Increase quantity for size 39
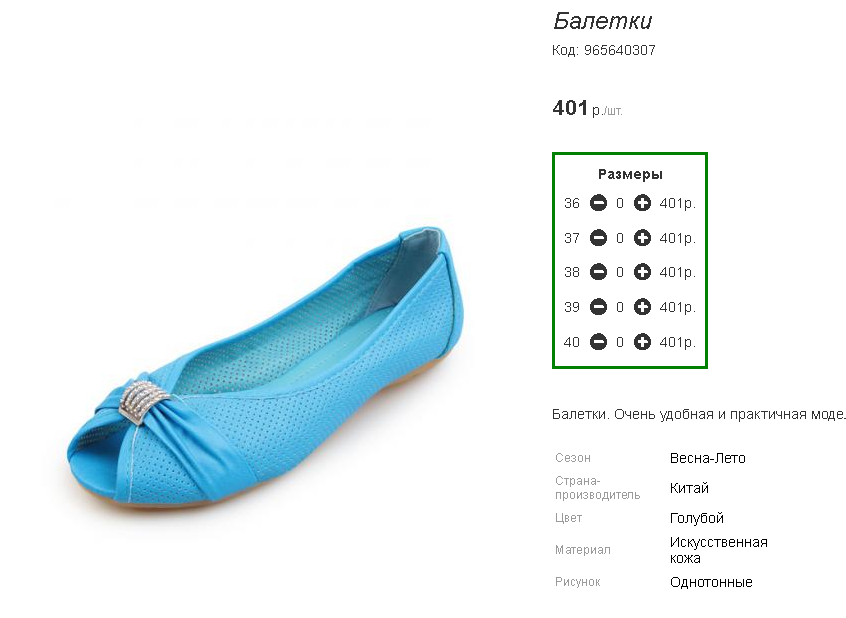846x618 pixels. (x=642, y=307)
